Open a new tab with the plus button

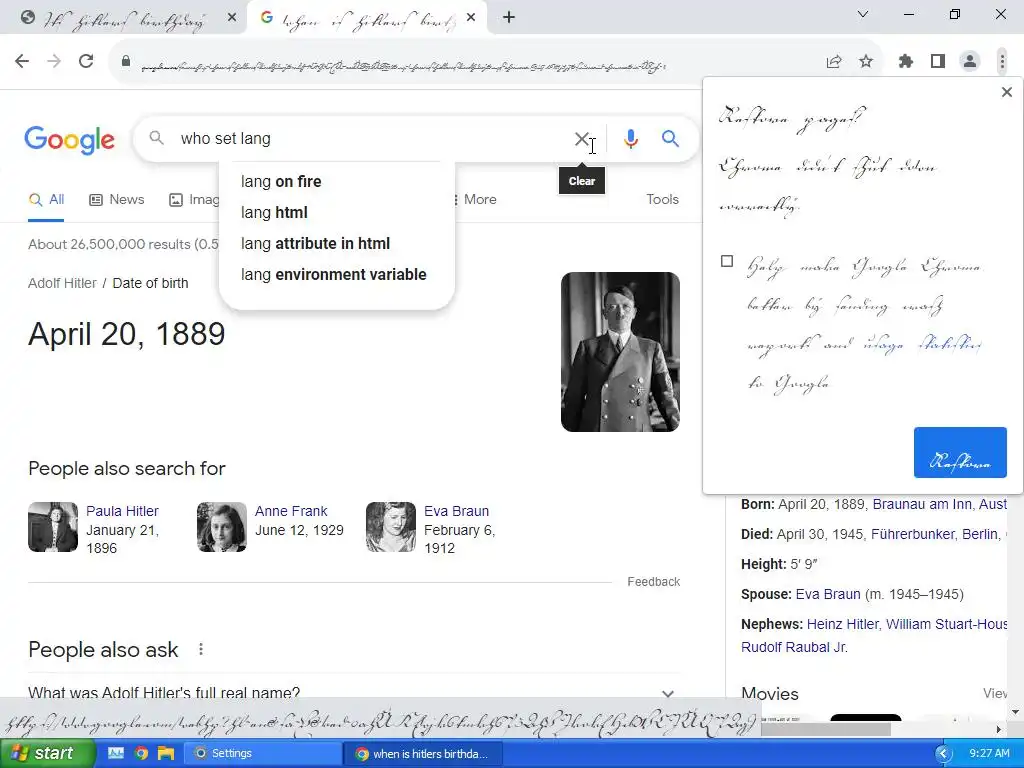pyautogui.click(x=509, y=18)
